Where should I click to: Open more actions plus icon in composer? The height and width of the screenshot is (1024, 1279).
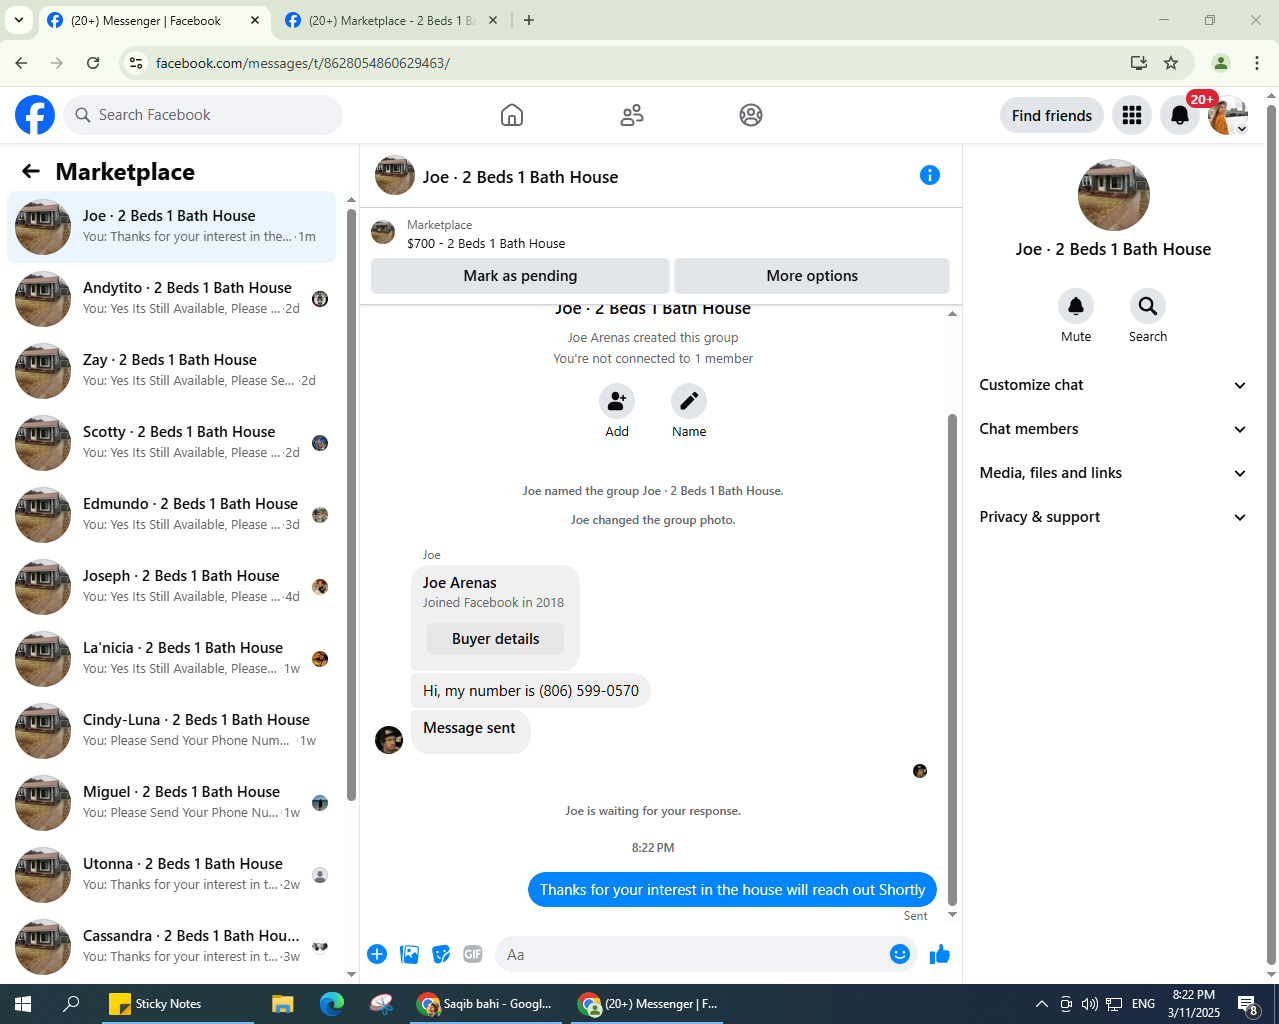(x=377, y=954)
